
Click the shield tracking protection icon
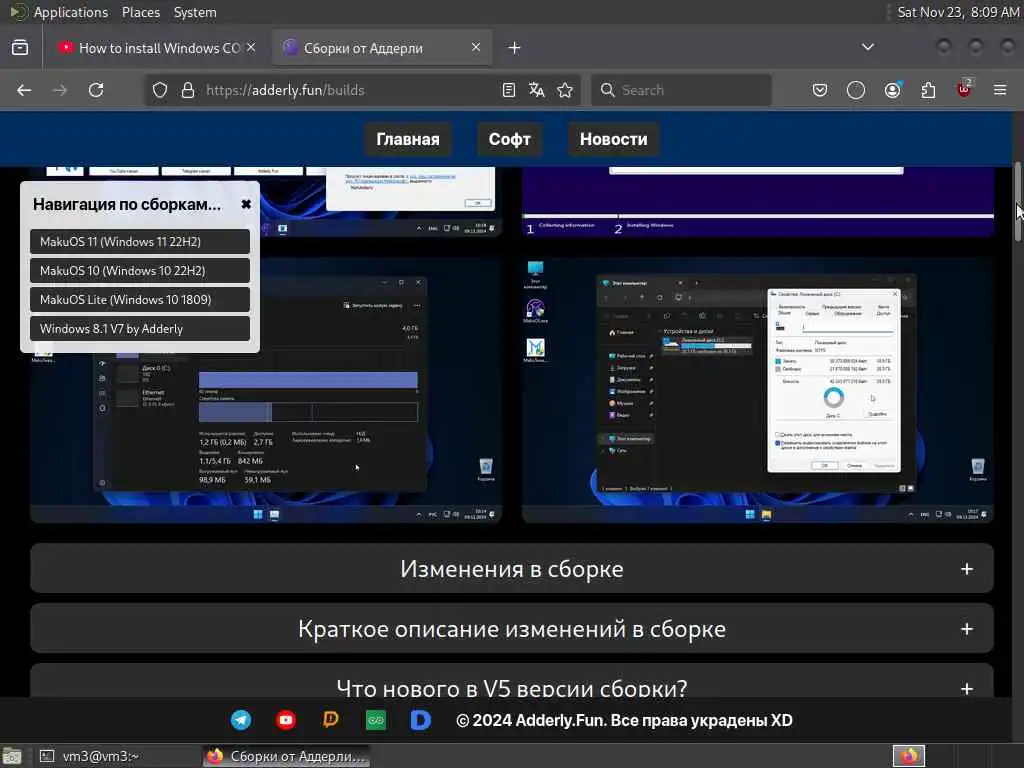pyautogui.click(x=160, y=90)
